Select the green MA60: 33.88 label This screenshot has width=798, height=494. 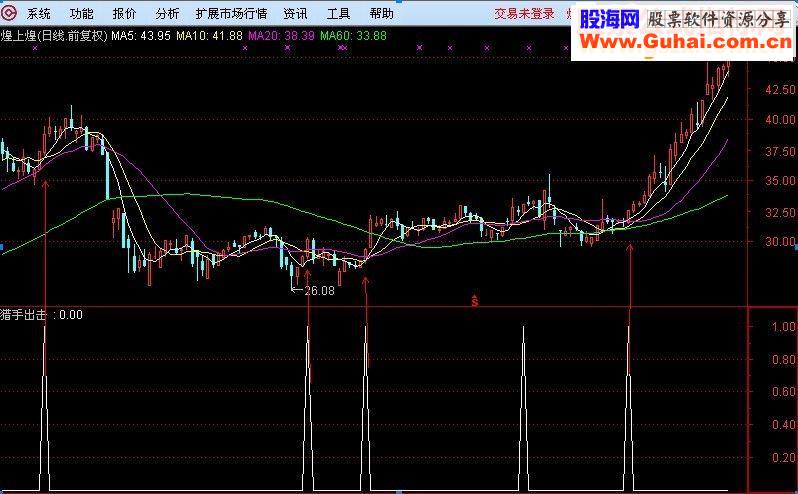click(353, 36)
